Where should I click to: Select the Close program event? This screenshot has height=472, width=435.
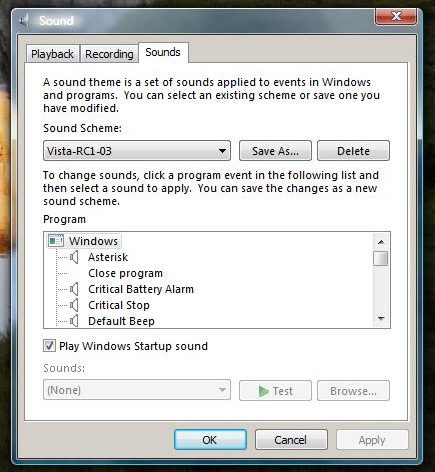click(125, 273)
